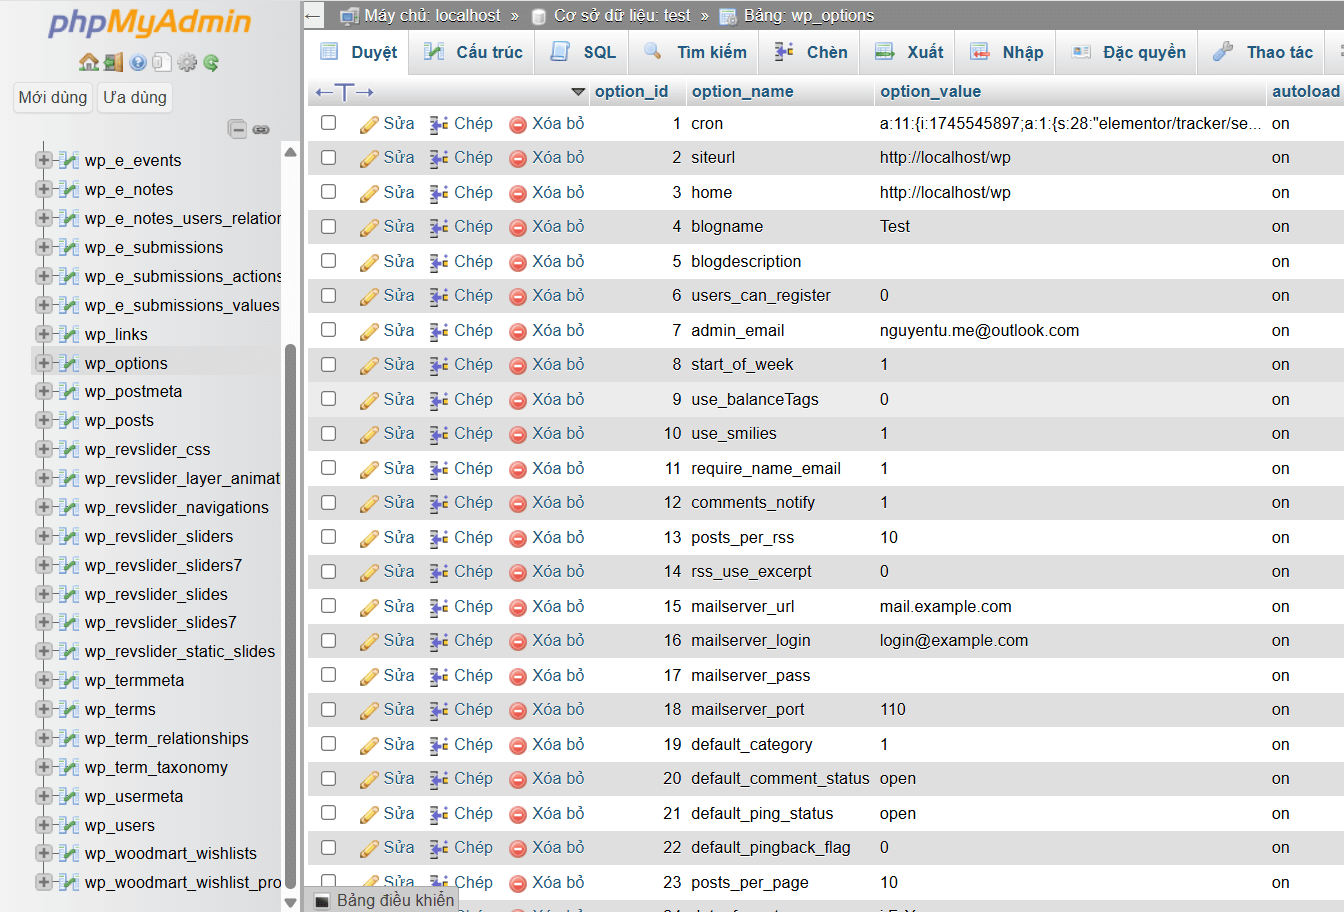Expand the wp_options tree node

(44, 363)
